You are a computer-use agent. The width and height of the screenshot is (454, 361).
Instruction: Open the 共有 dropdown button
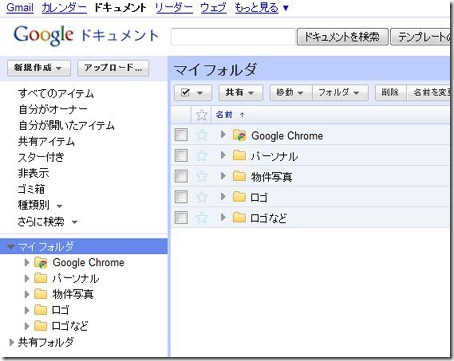point(241,92)
